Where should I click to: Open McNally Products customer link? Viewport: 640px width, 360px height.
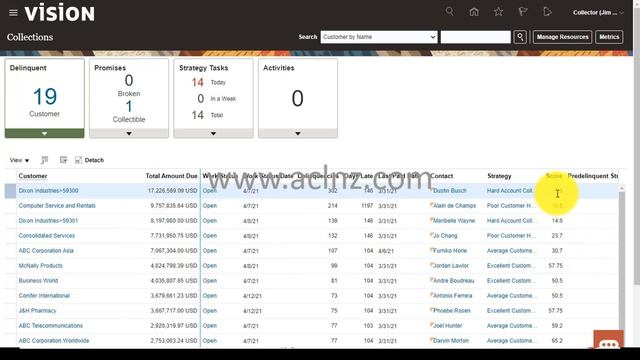point(40,266)
